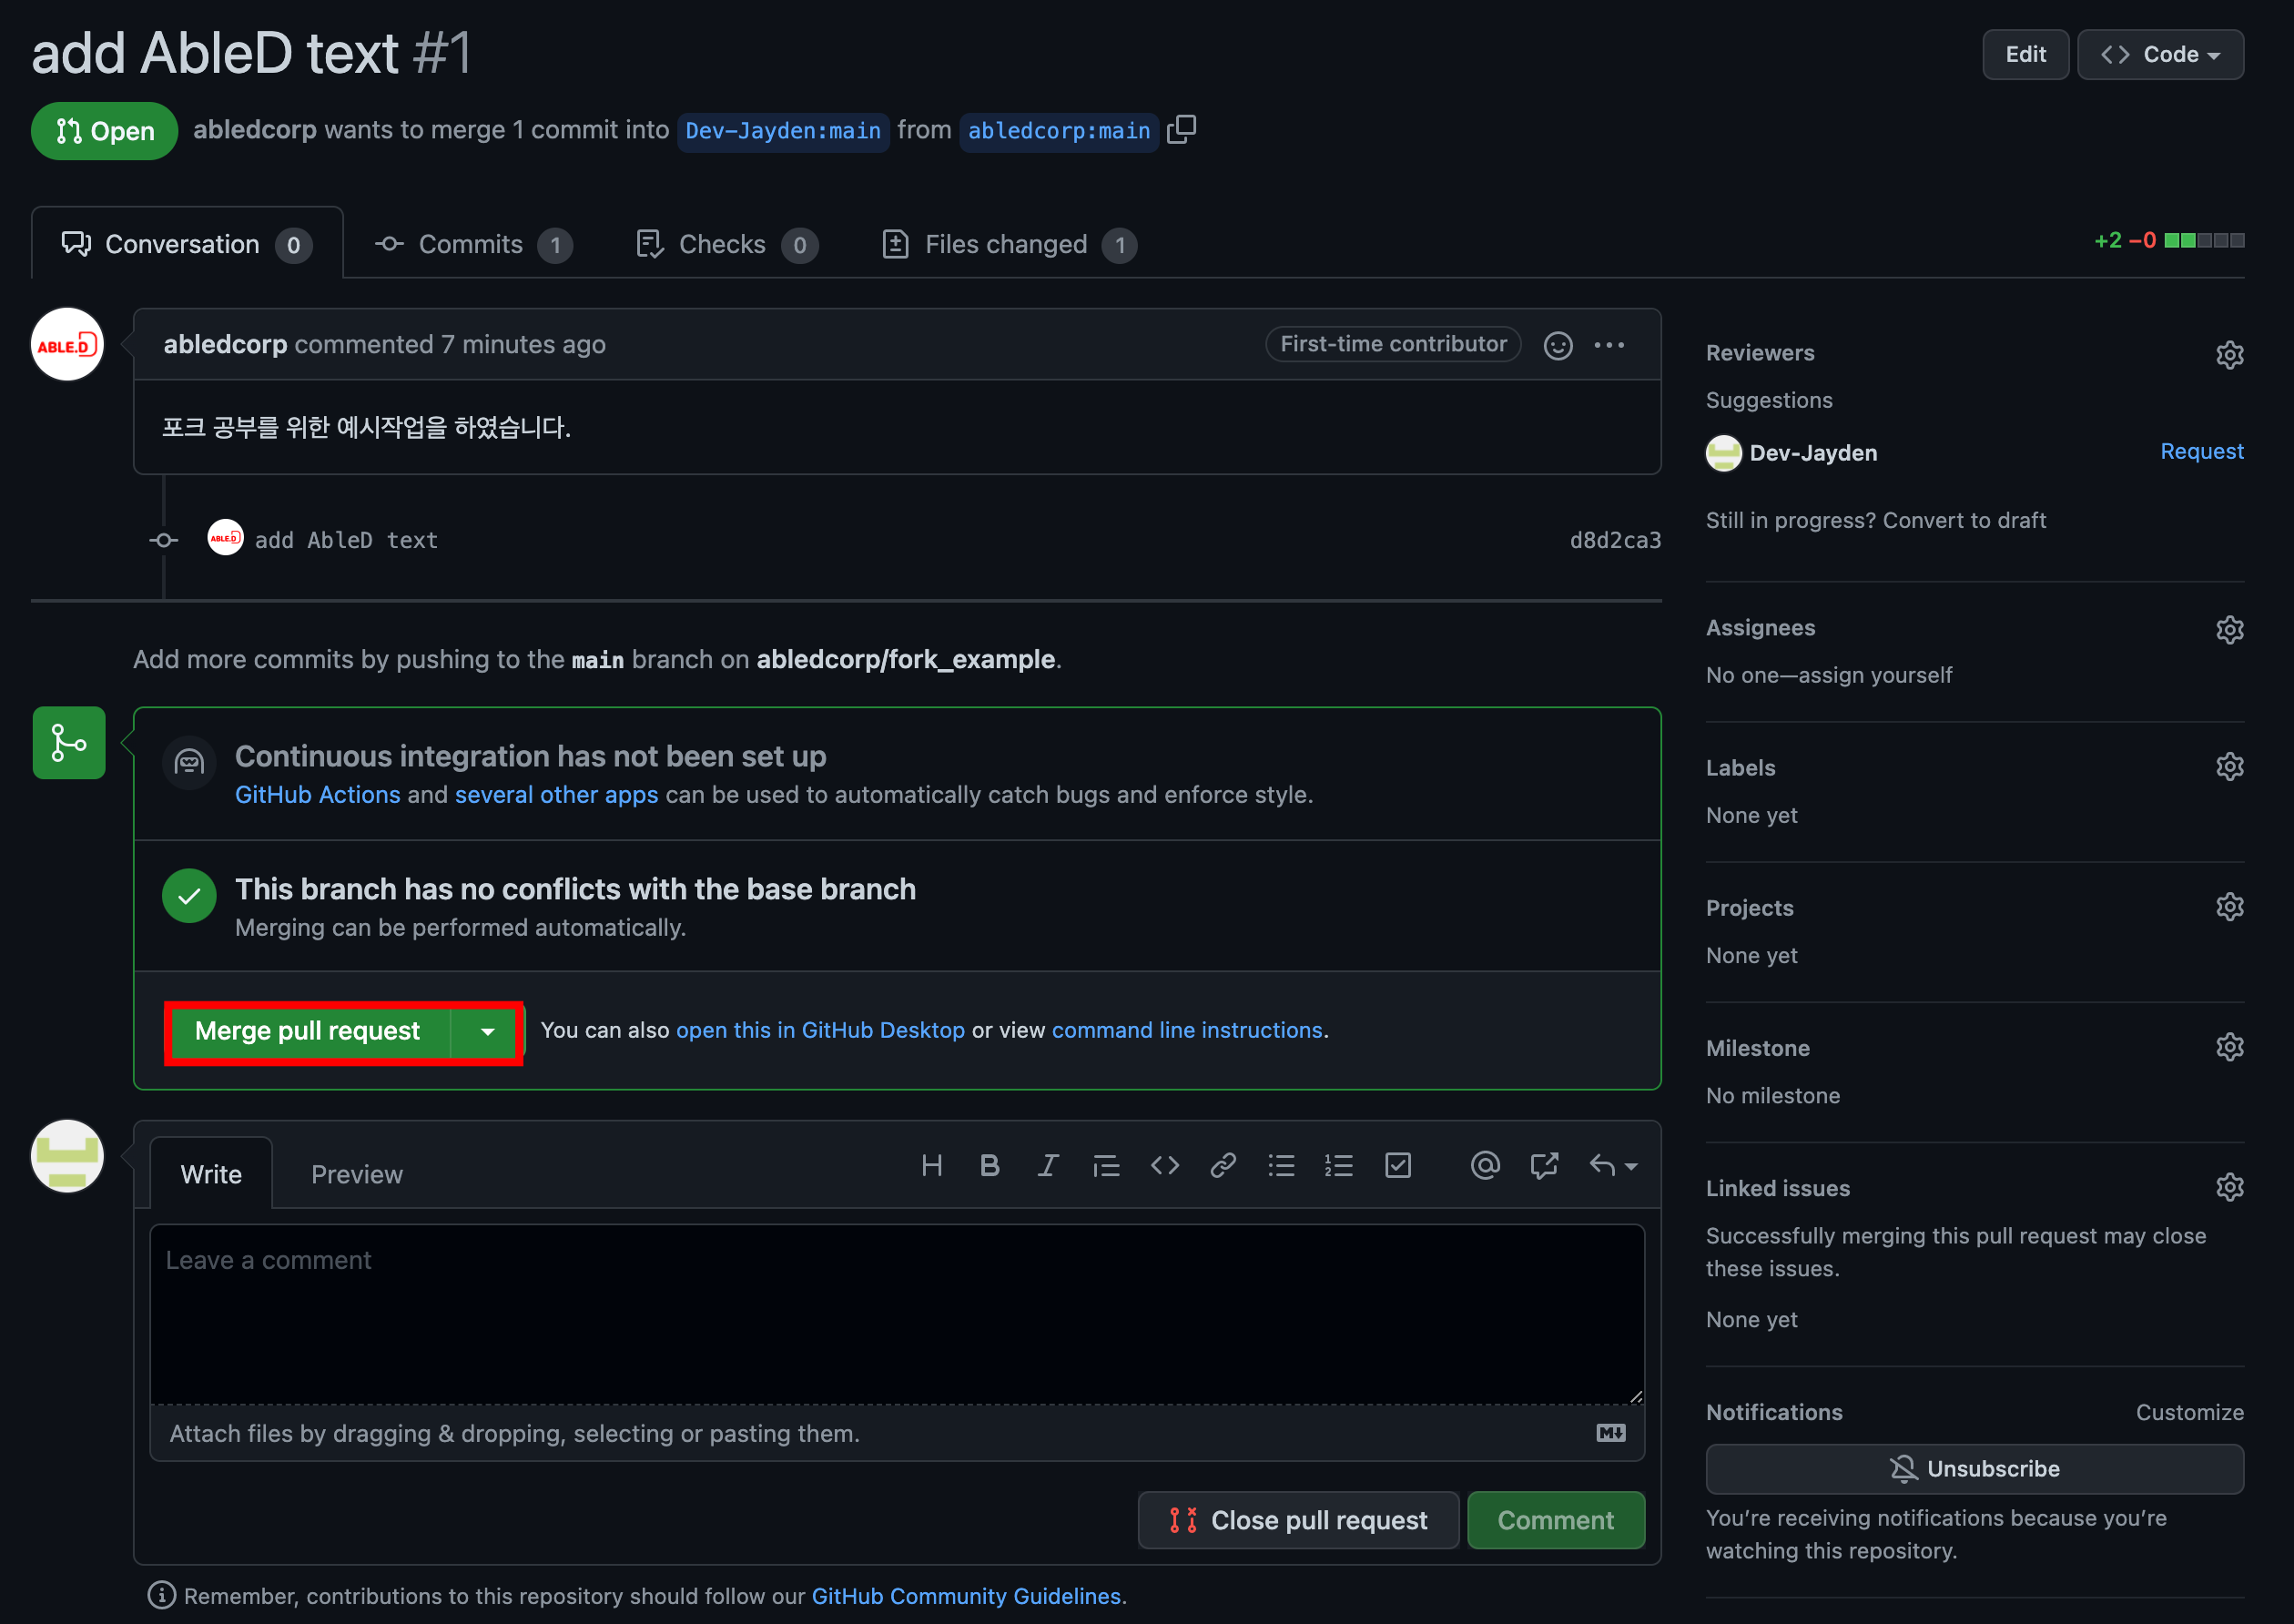Click the mention user @ icon
Image resolution: width=2294 pixels, height=1624 pixels.
(1484, 1166)
